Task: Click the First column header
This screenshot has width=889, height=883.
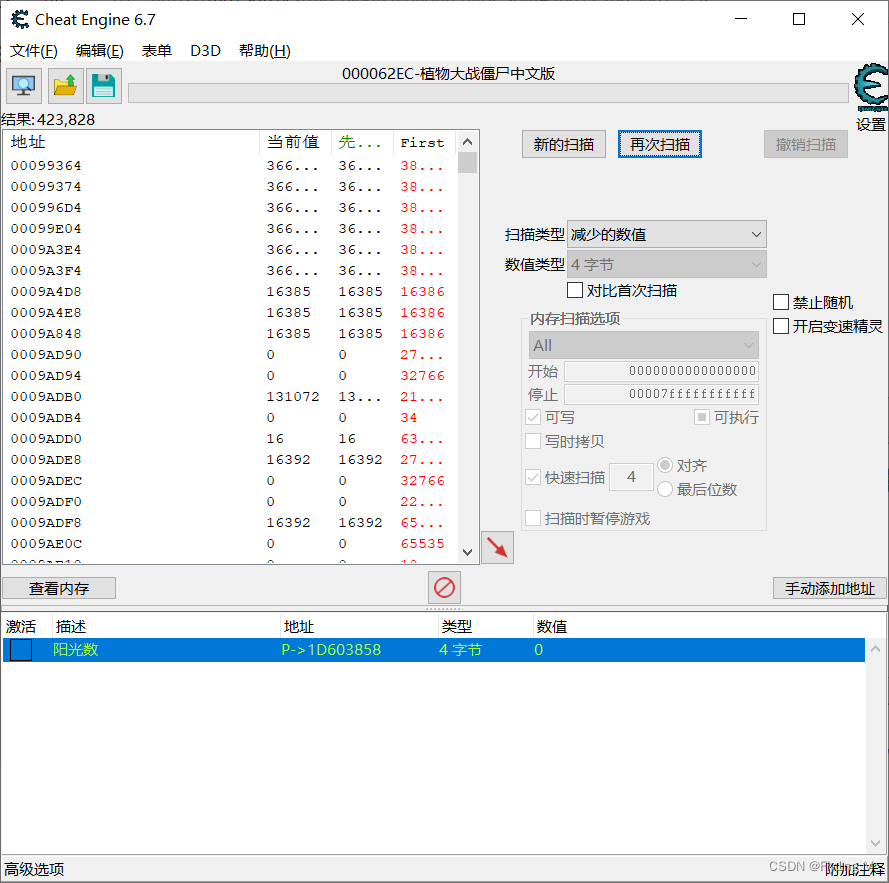Action: pyautogui.click(x=425, y=142)
